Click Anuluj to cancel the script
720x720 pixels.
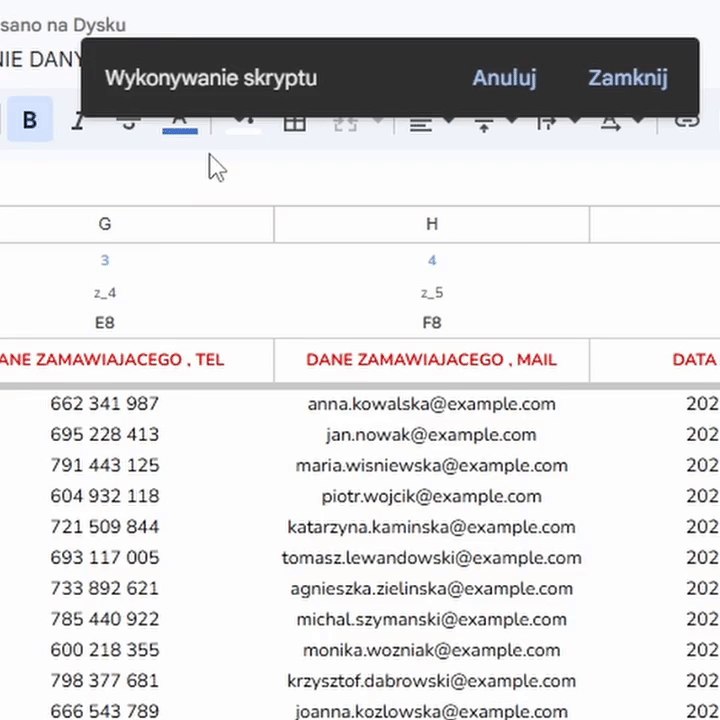click(x=504, y=78)
